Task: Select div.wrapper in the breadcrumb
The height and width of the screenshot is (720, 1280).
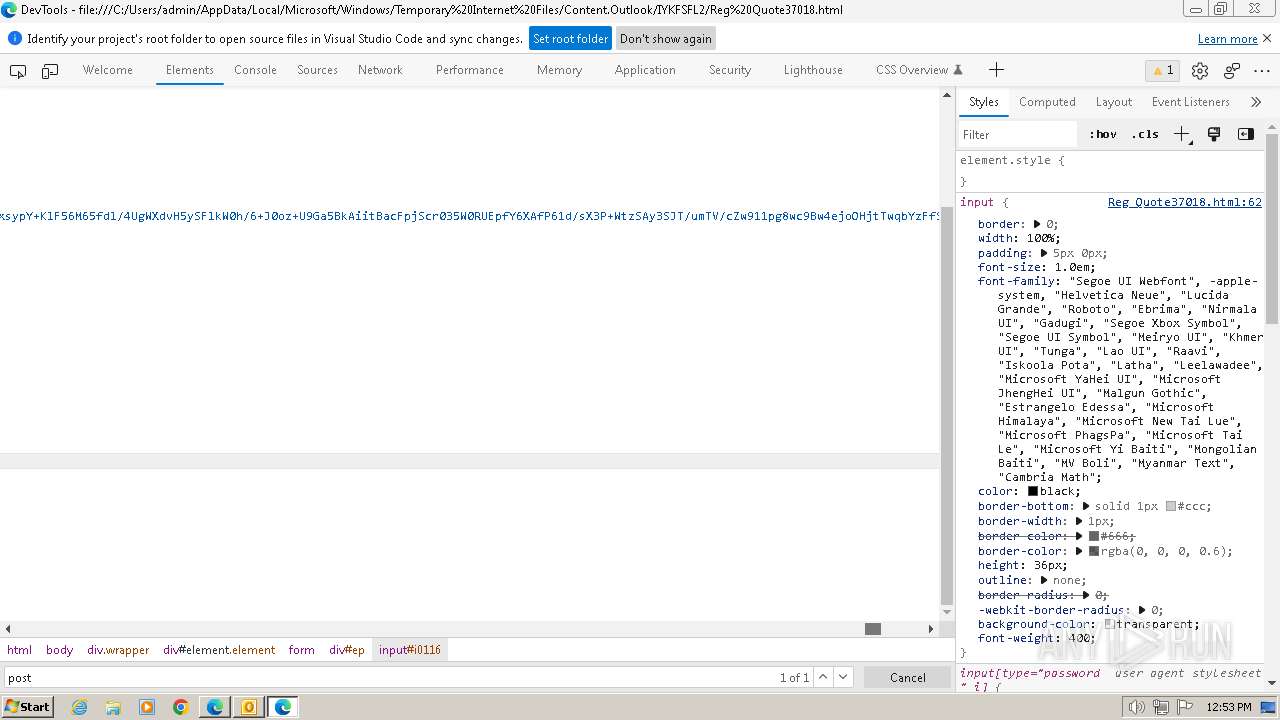Action: (118, 650)
